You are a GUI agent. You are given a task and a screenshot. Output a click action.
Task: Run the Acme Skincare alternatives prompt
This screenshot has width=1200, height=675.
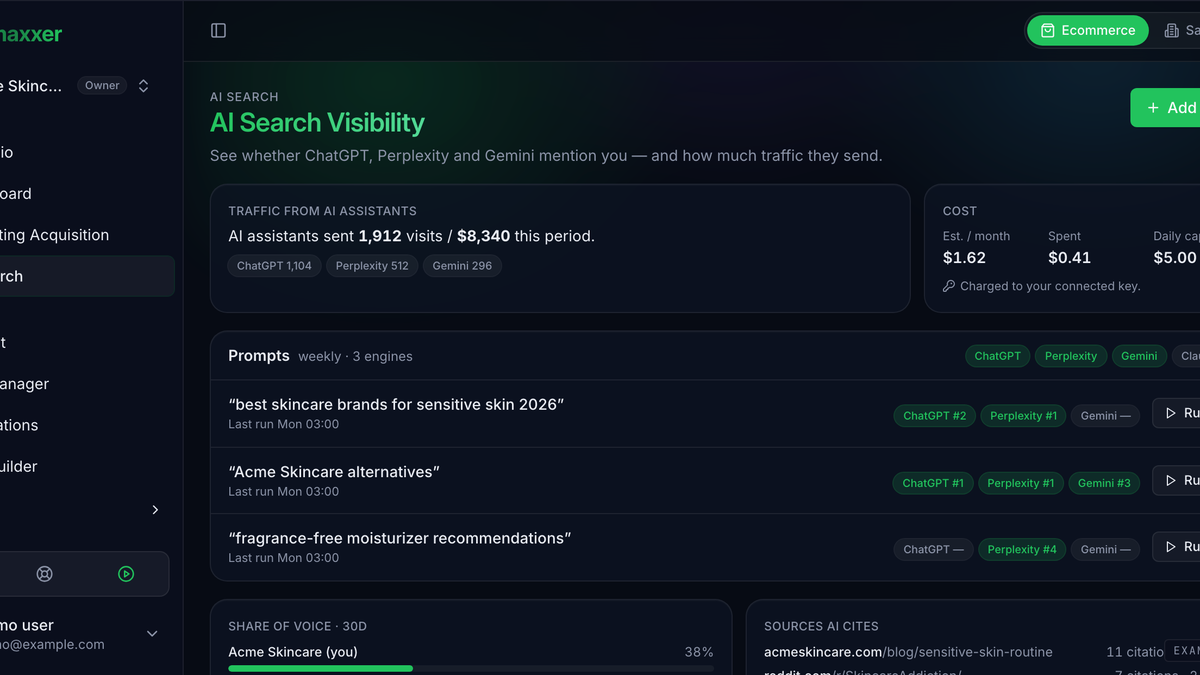pyautogui.click(x=1177, y=481)
